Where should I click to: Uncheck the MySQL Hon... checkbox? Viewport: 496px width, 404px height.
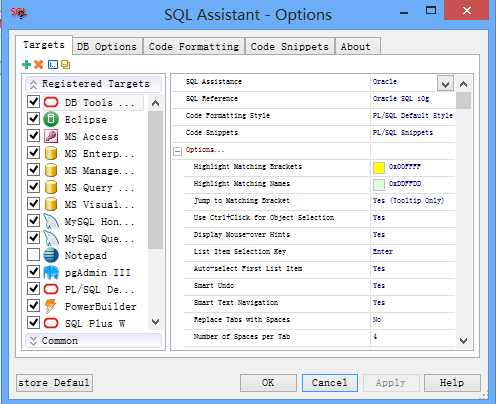point(33,221)
